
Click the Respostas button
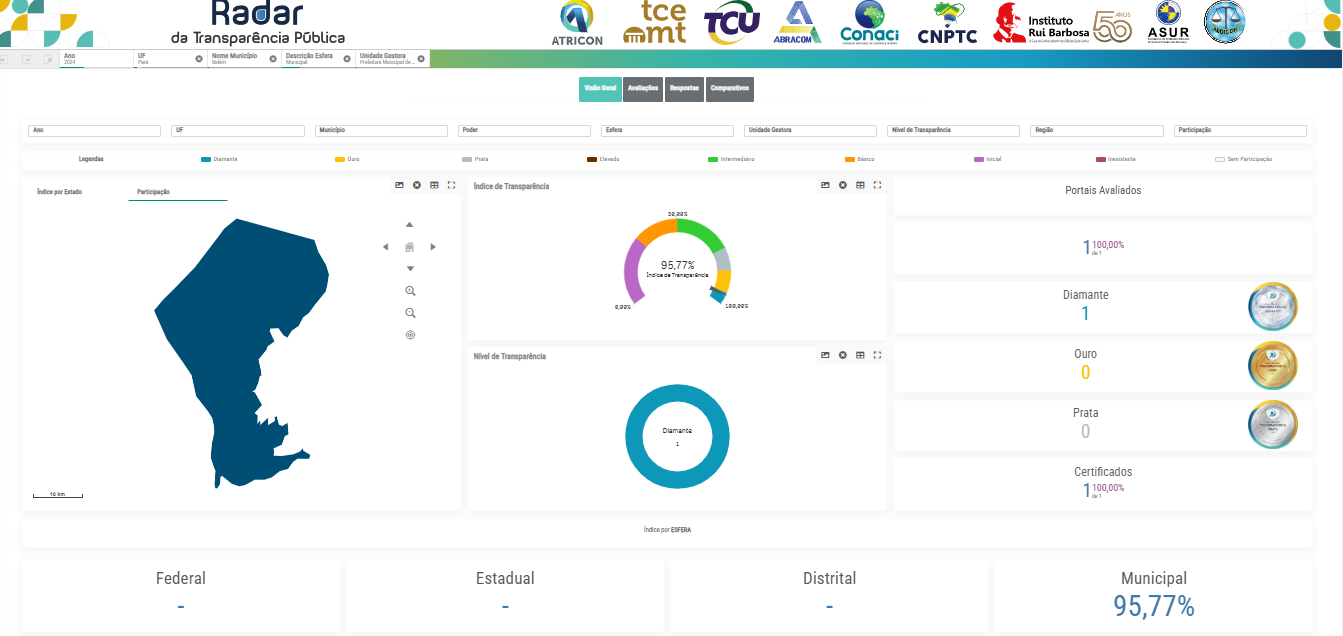click(684, 89)
